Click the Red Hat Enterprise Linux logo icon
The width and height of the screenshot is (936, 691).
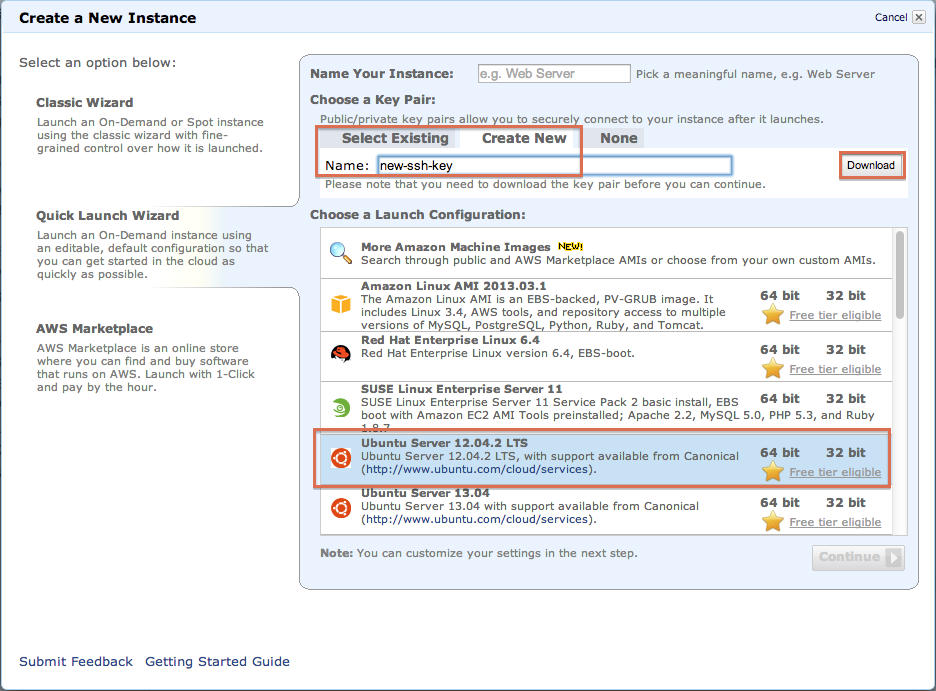(x=341, y=354)
